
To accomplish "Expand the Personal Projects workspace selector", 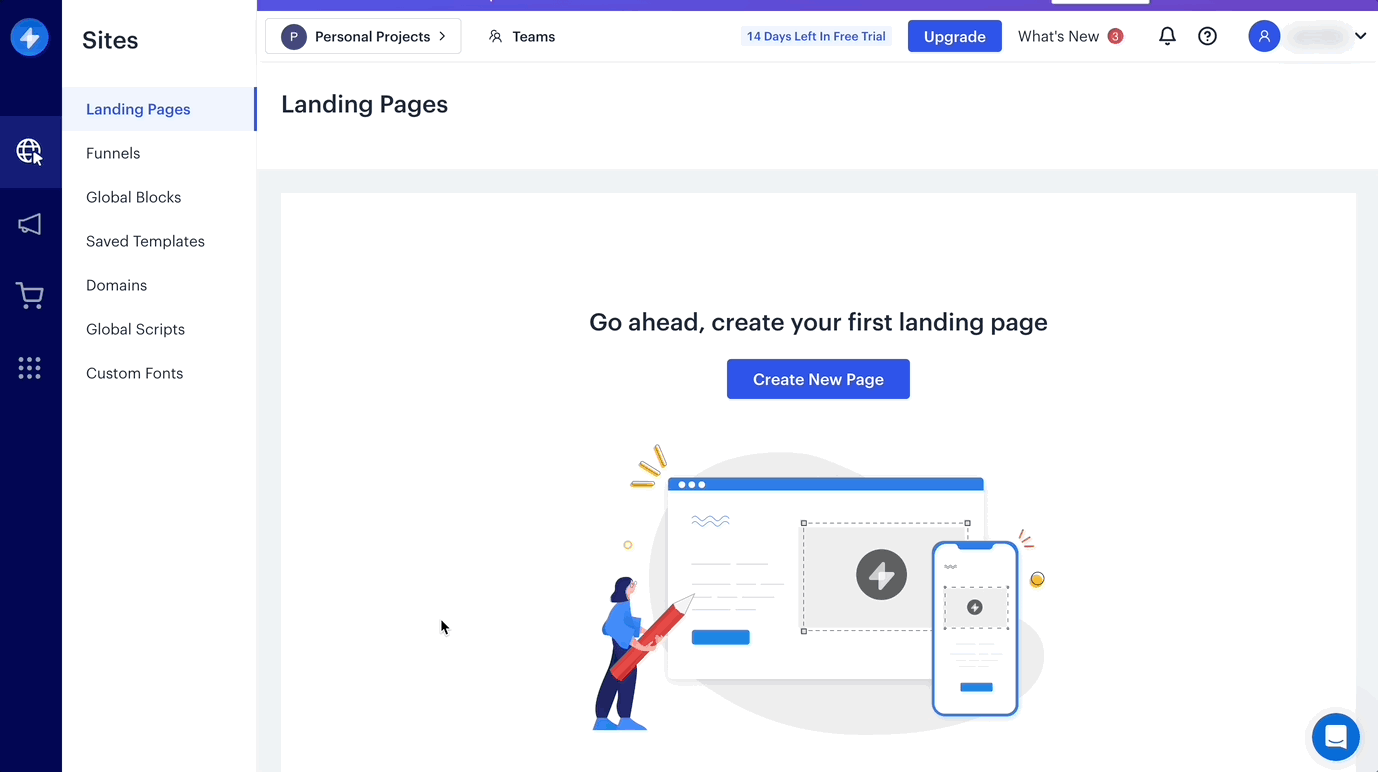I will 363,37.
